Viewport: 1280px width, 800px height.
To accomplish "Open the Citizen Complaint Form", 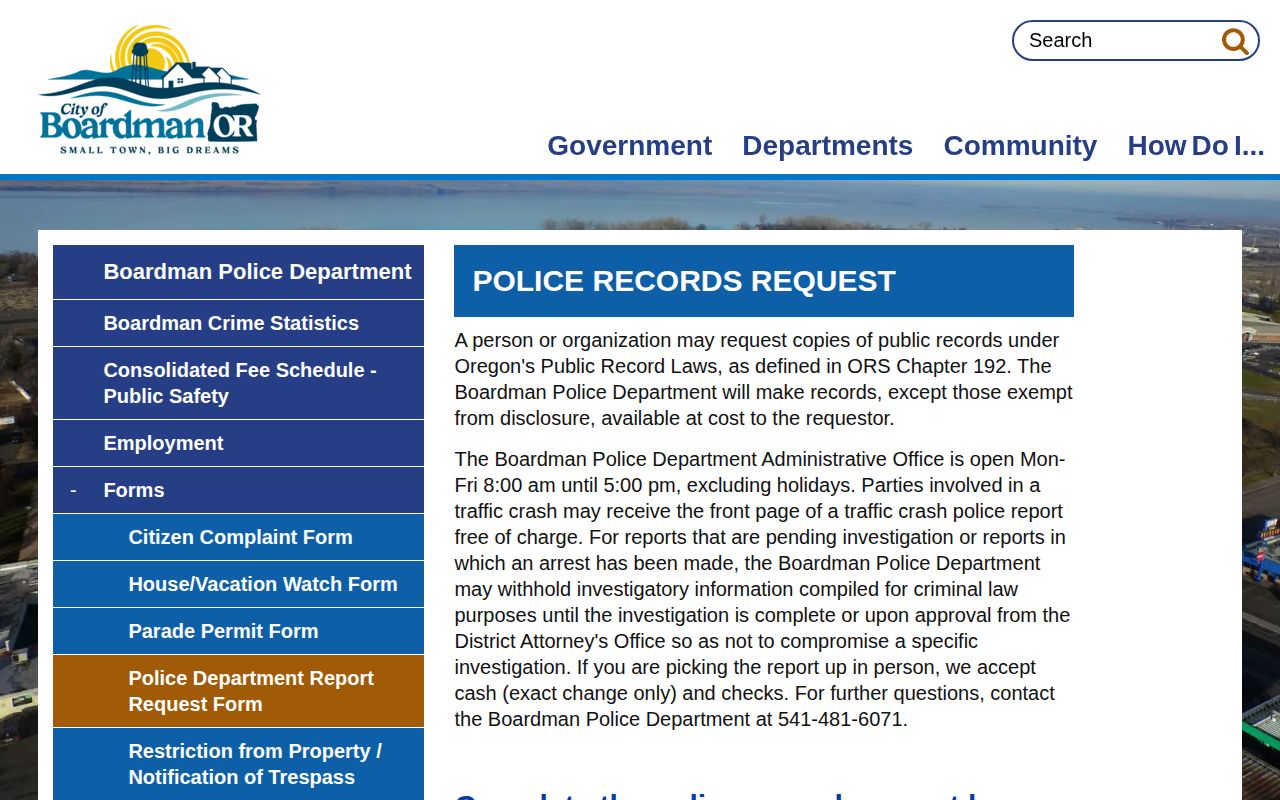I will coord(238,537).
